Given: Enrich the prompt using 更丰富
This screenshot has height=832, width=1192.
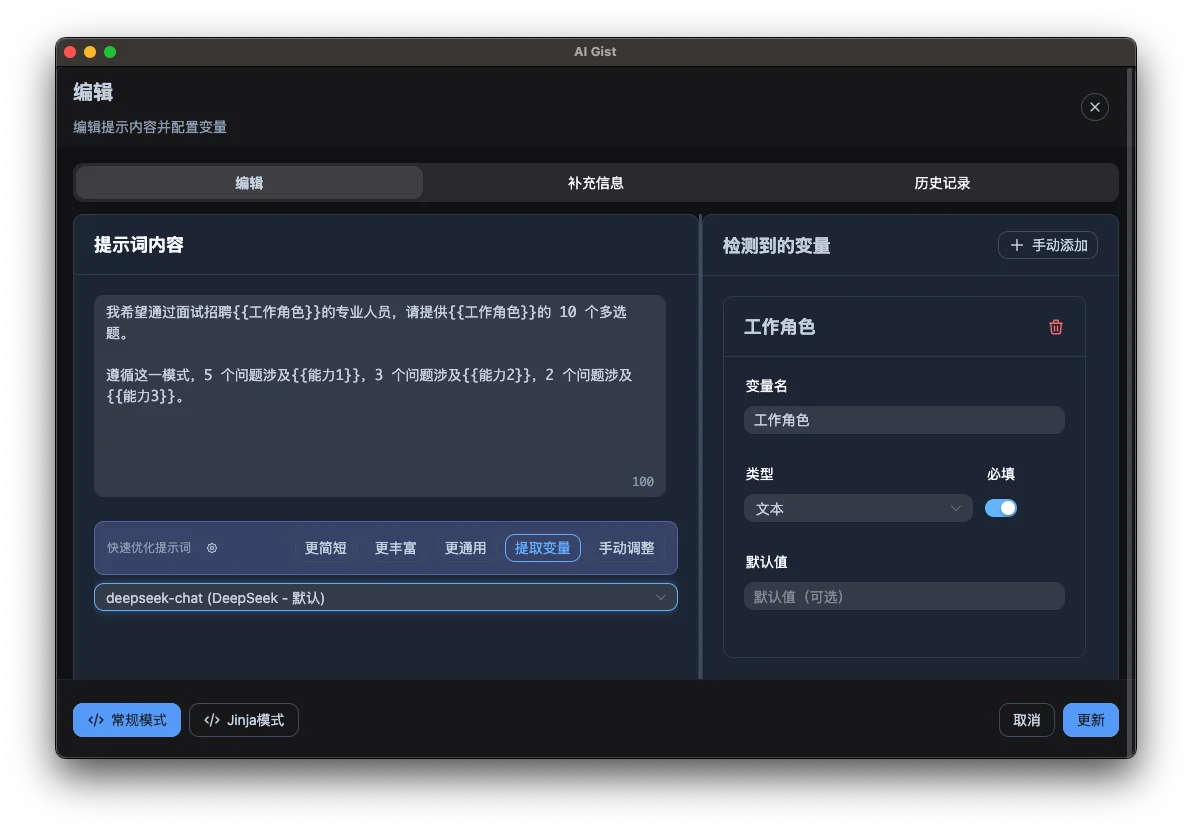Looking at the screenshot, I should (395, 547).
